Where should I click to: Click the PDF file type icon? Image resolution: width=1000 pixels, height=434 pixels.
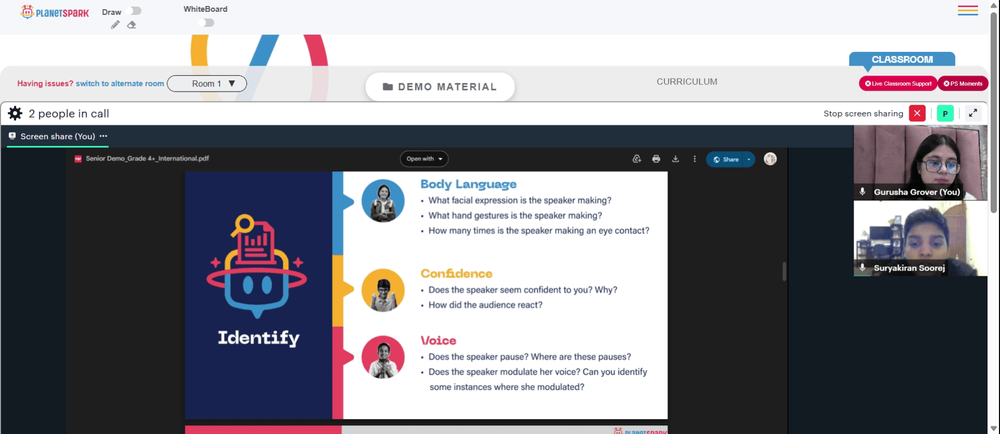[x=78, y=159]
